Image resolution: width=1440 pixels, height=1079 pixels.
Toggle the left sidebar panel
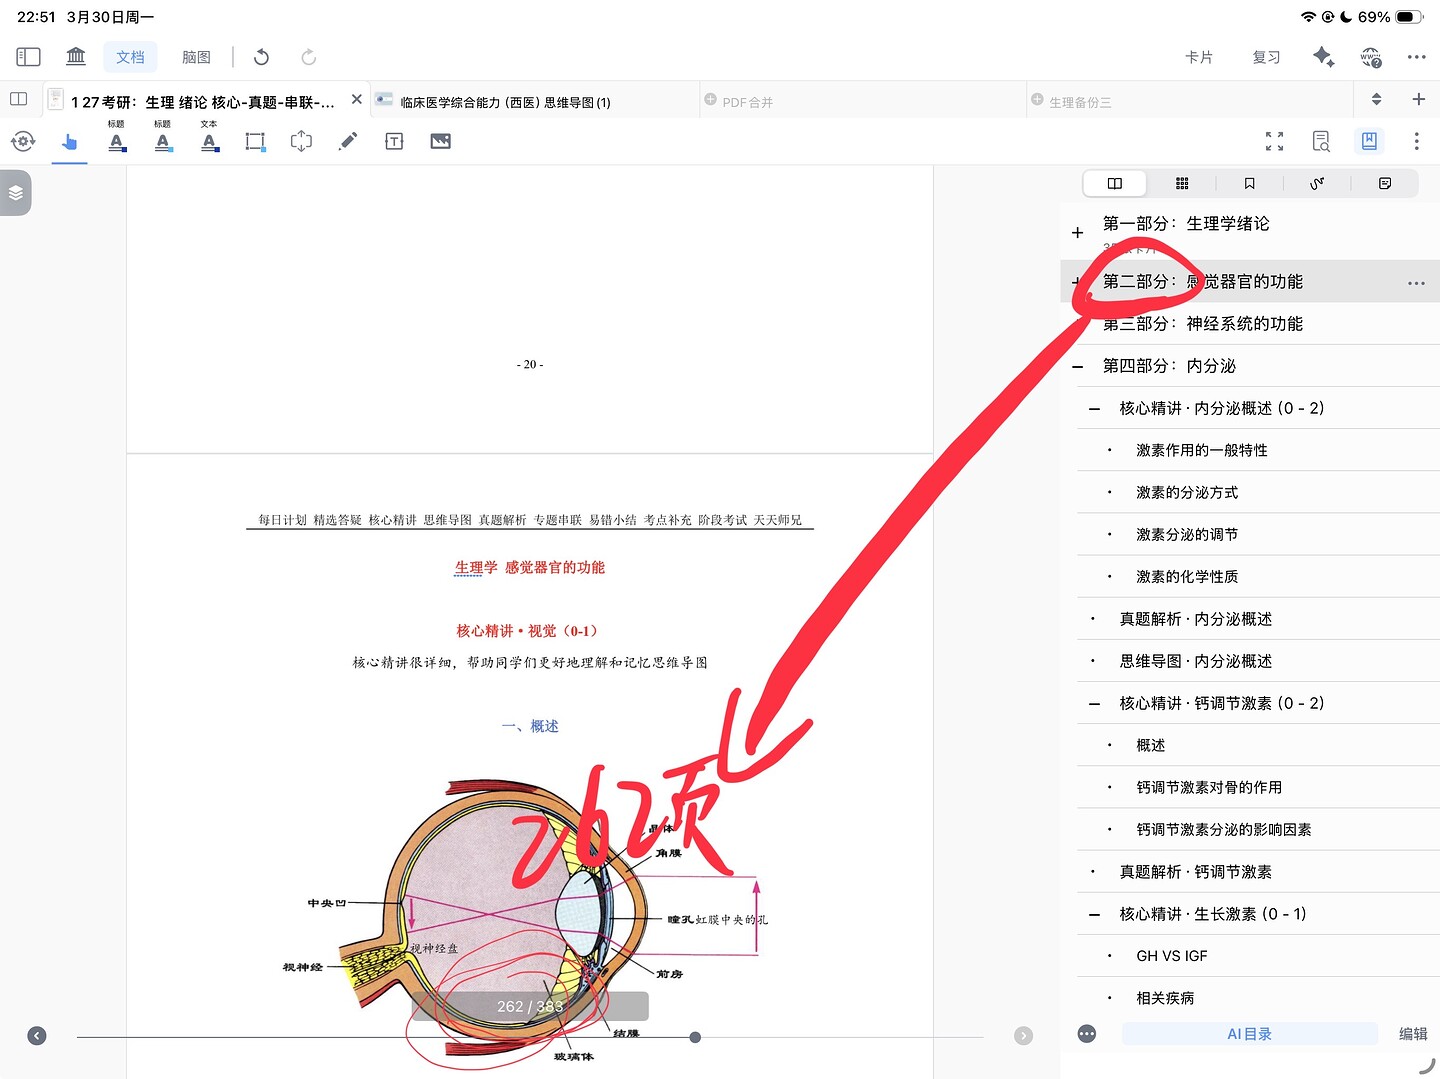point(28,57)
